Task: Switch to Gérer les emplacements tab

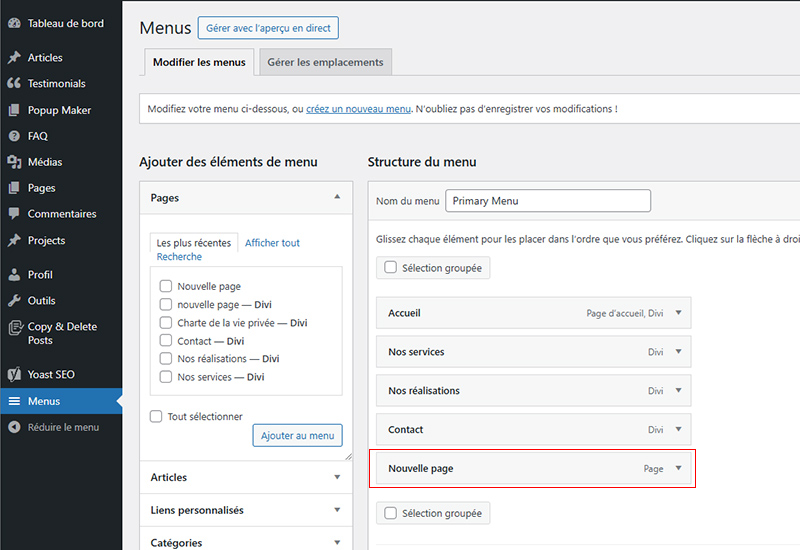Action: tap(325, 62)
